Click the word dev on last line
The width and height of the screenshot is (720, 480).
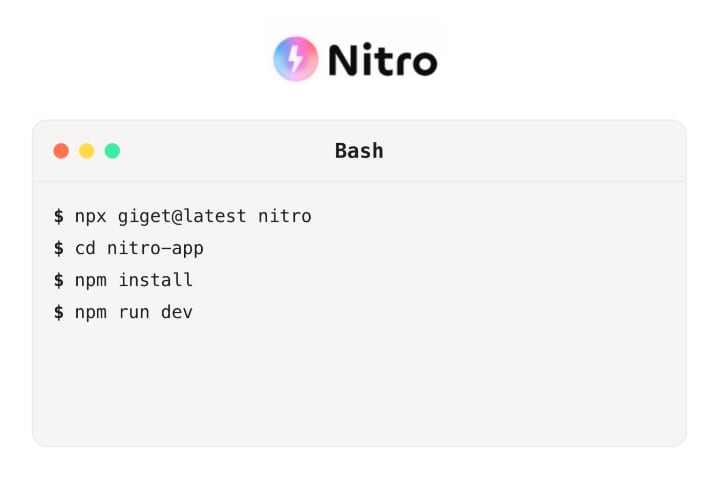(177, 312)
